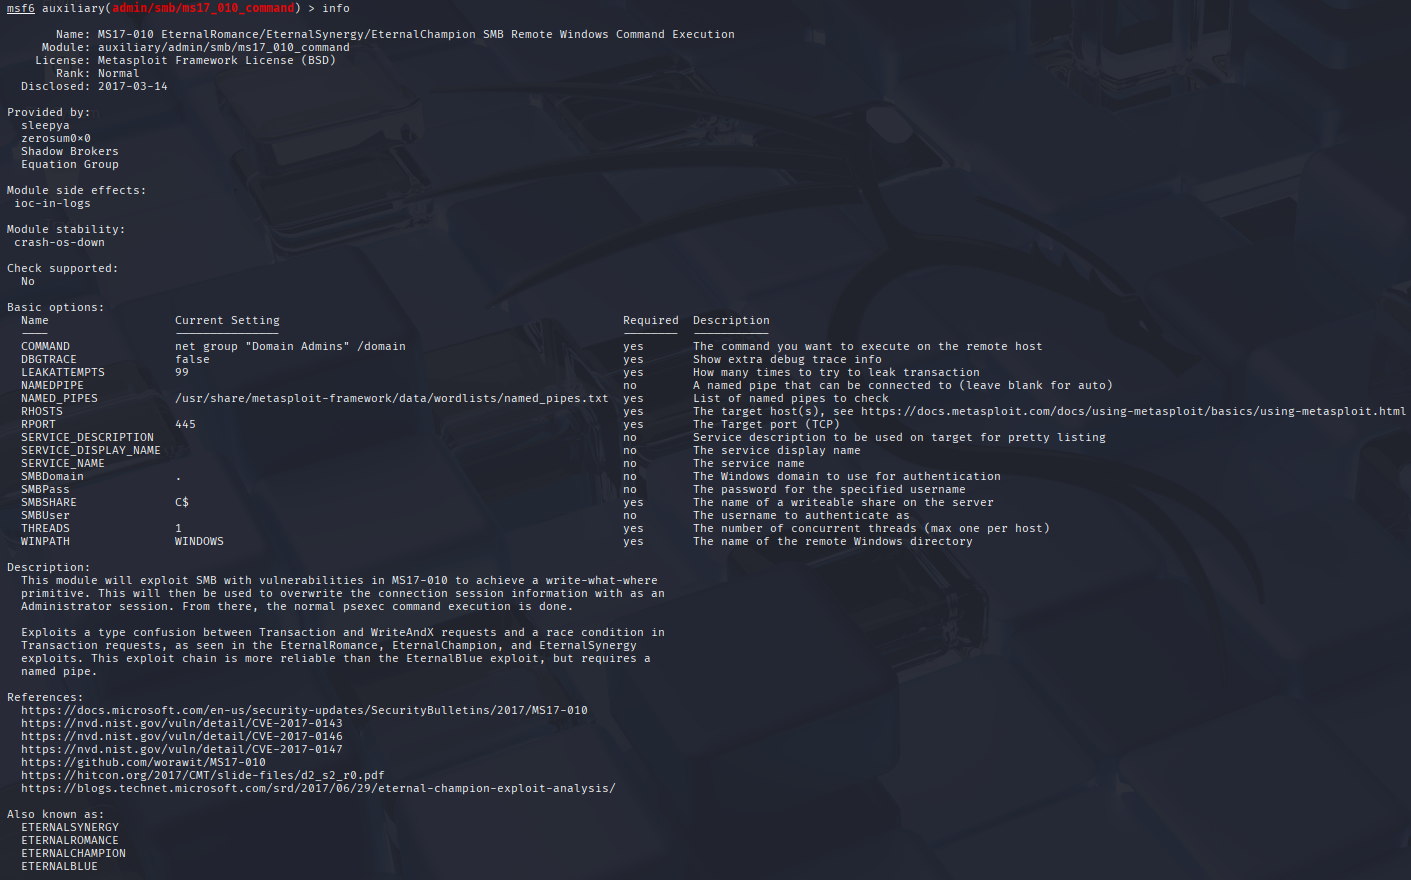This screenshot has height=880, width=1411.
Task: Click the LEAKATTEMPTS value 99
Action: coord(182,372)
